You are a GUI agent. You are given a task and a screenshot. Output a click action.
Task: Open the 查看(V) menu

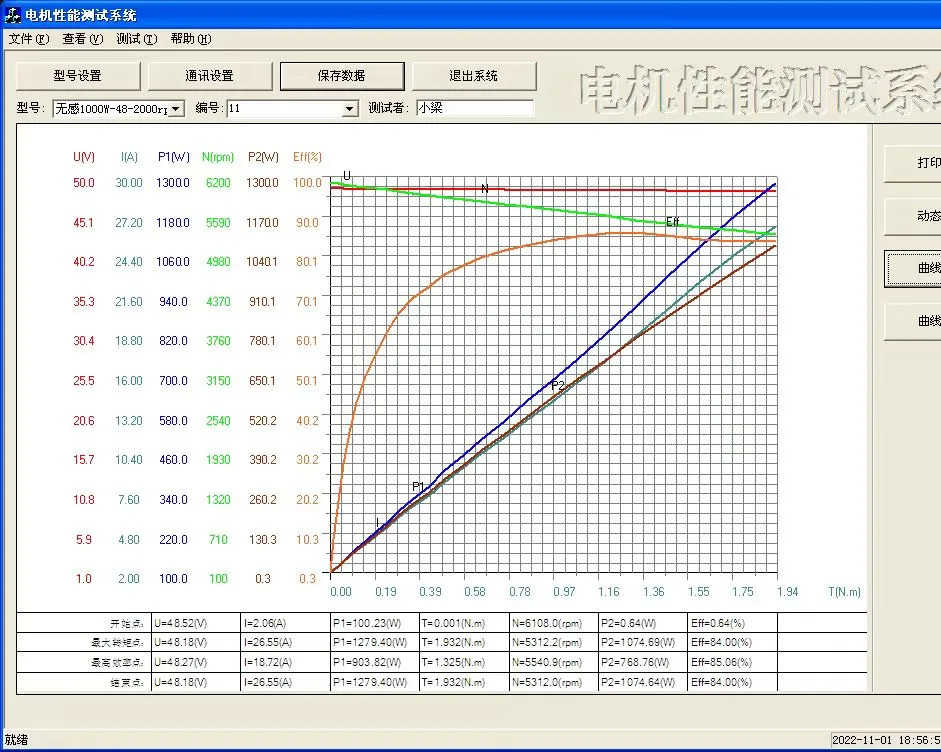pos(83,39)
